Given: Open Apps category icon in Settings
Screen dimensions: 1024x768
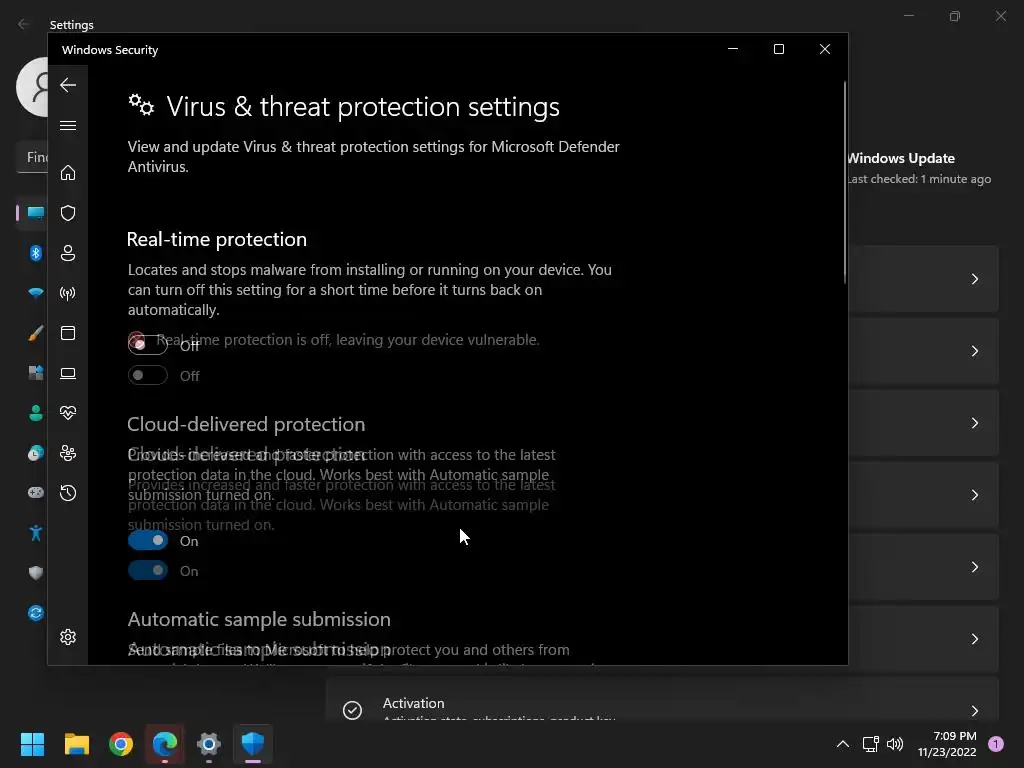Looking at the screenshot, I should [36, 372].
